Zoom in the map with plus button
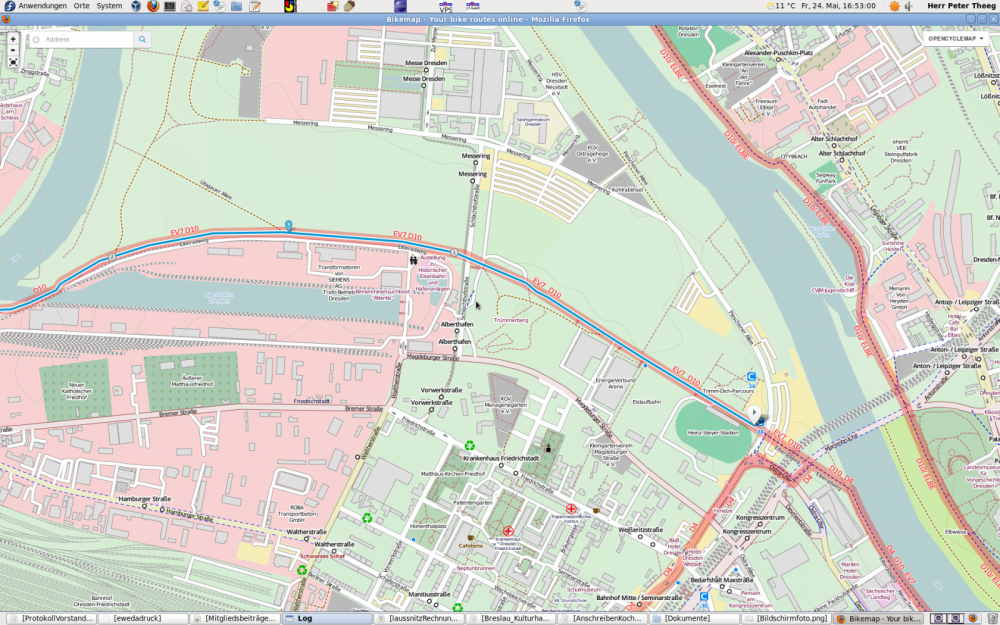Screen dimensions: 1000x625 13,40
